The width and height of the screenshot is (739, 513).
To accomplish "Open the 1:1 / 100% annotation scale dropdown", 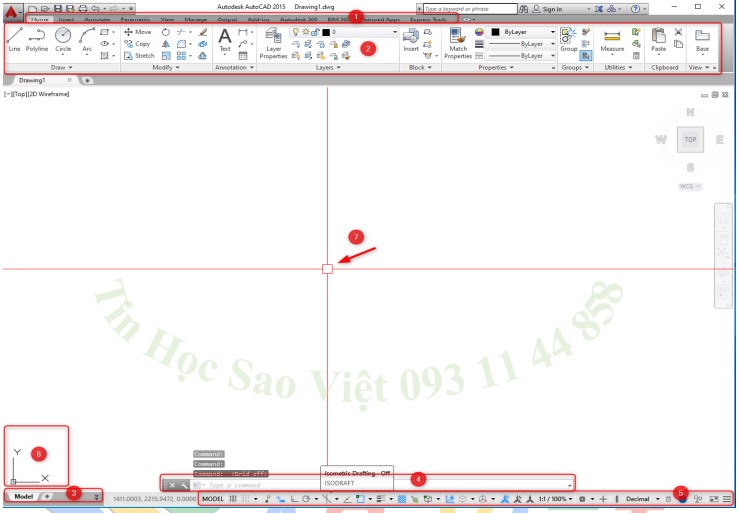I will point(555,498).
